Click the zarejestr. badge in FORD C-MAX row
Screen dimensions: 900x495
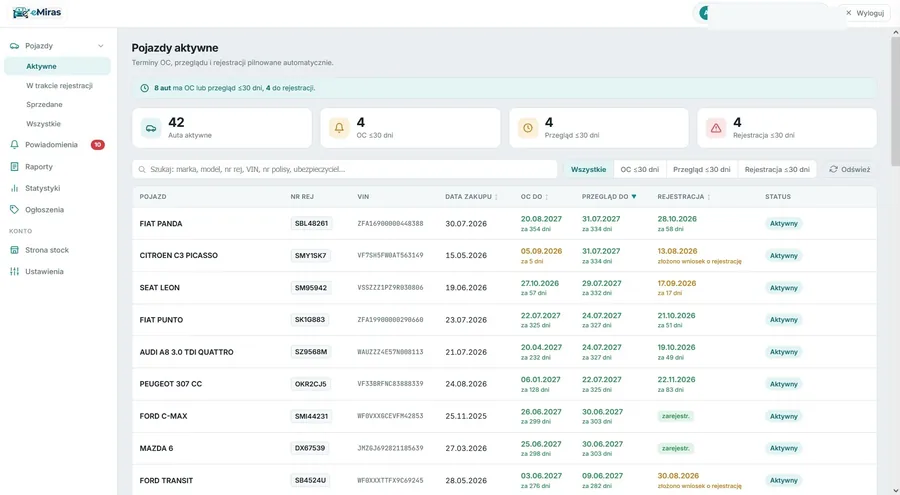coord(676,416)
